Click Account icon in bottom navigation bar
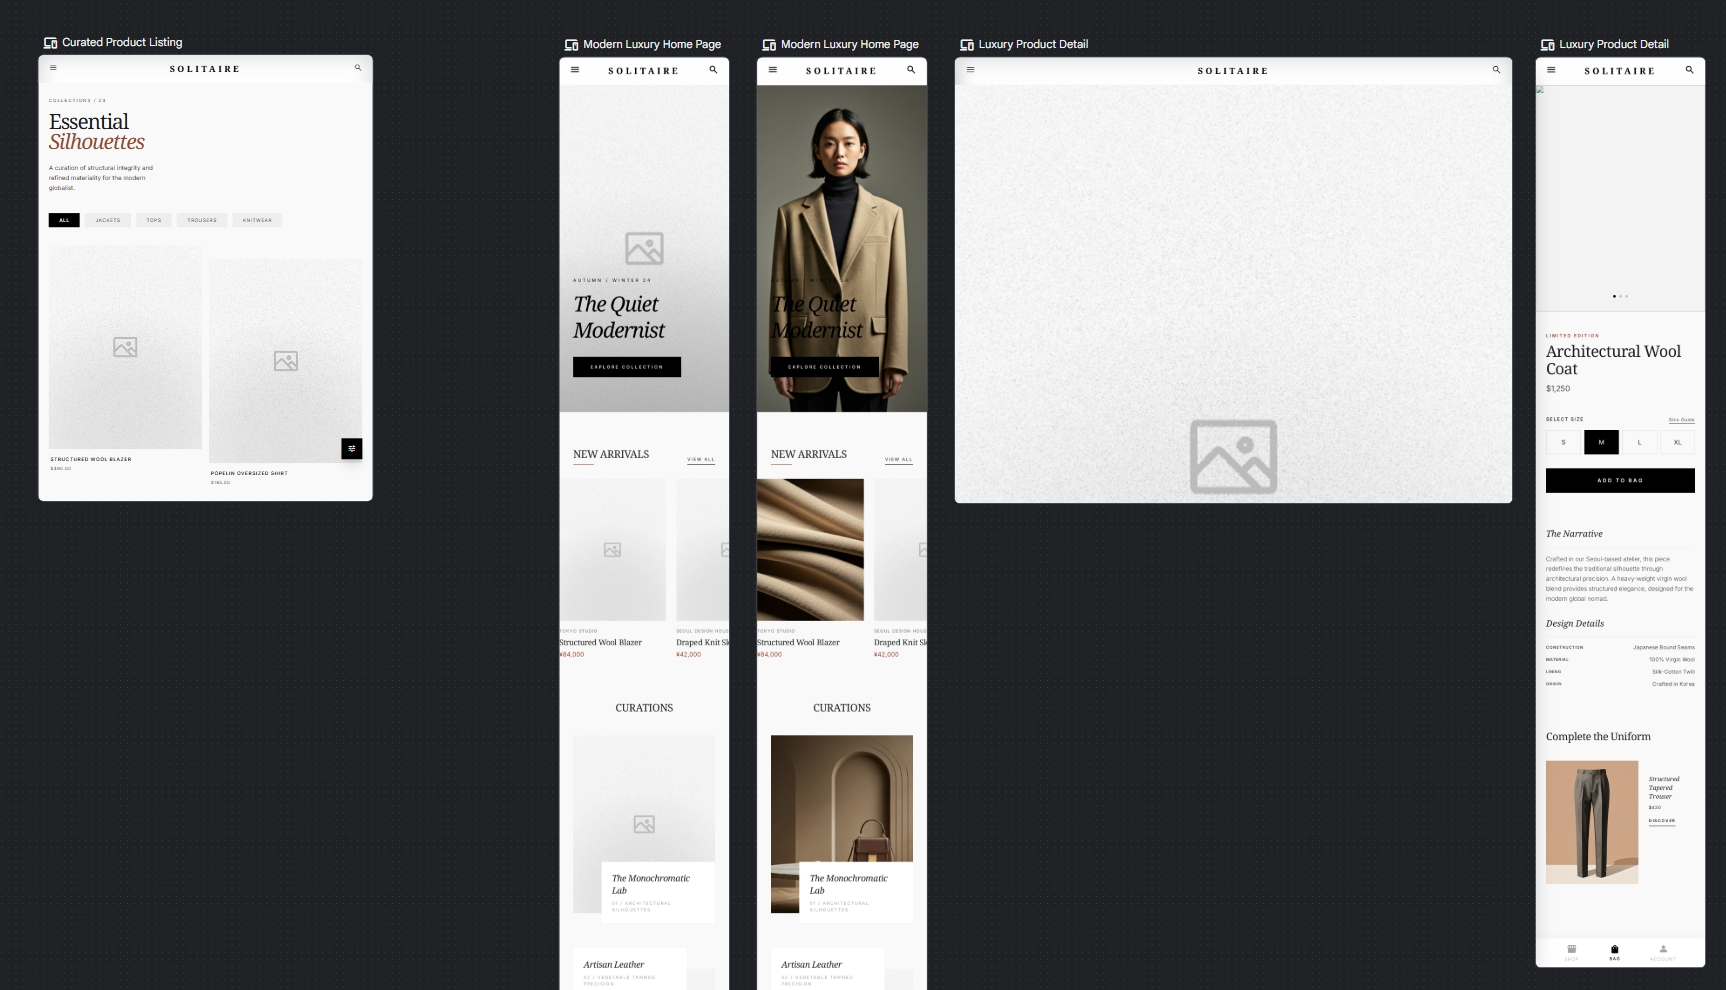This screenshot has width=1726, height=990. 1663,952
